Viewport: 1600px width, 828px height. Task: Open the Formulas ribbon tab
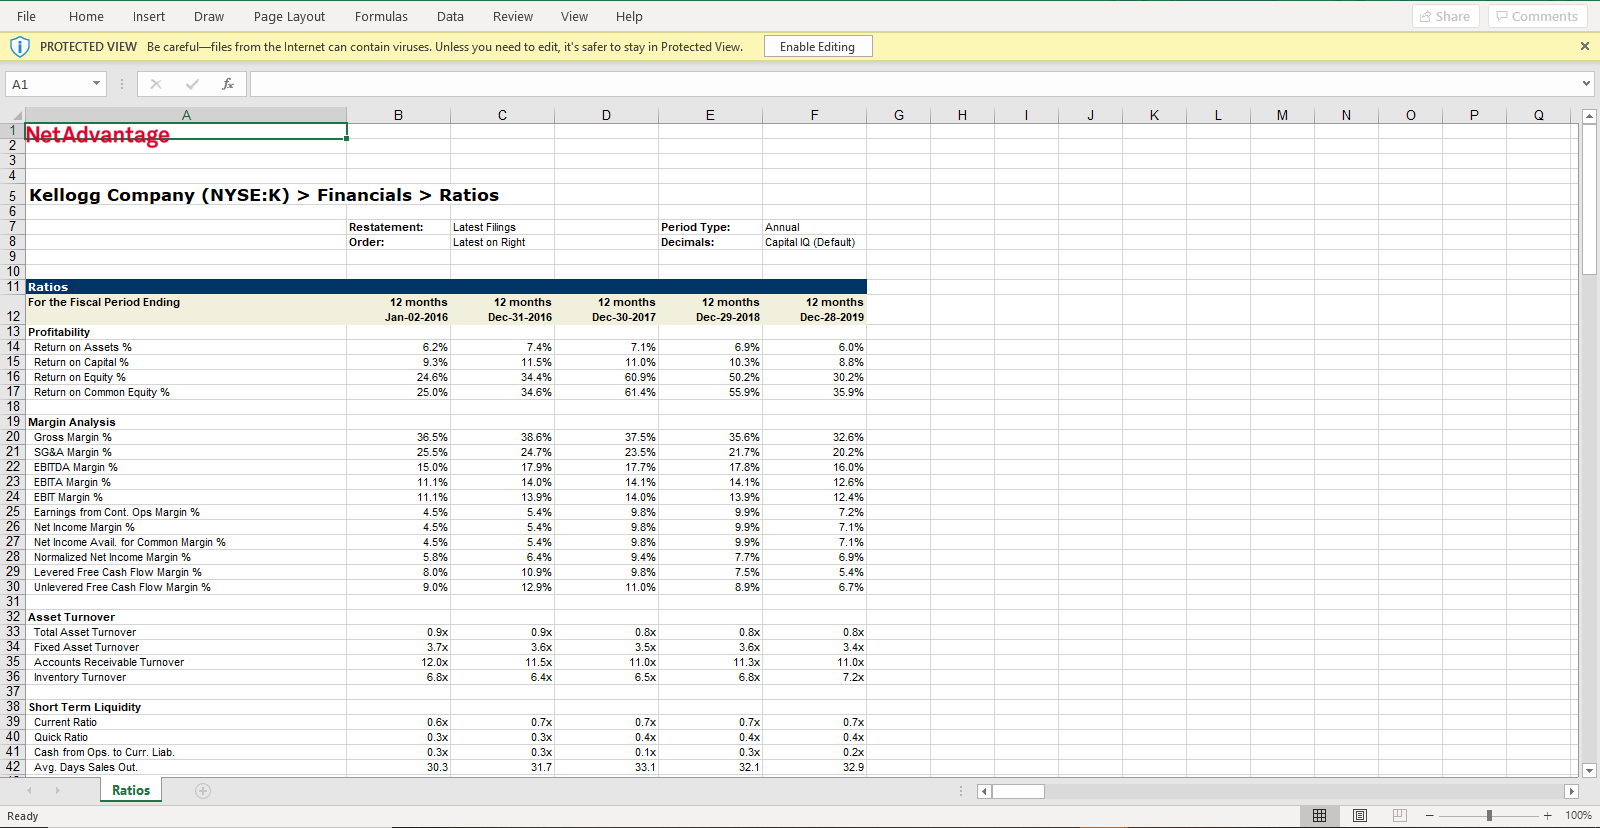[x=381, y=16]
